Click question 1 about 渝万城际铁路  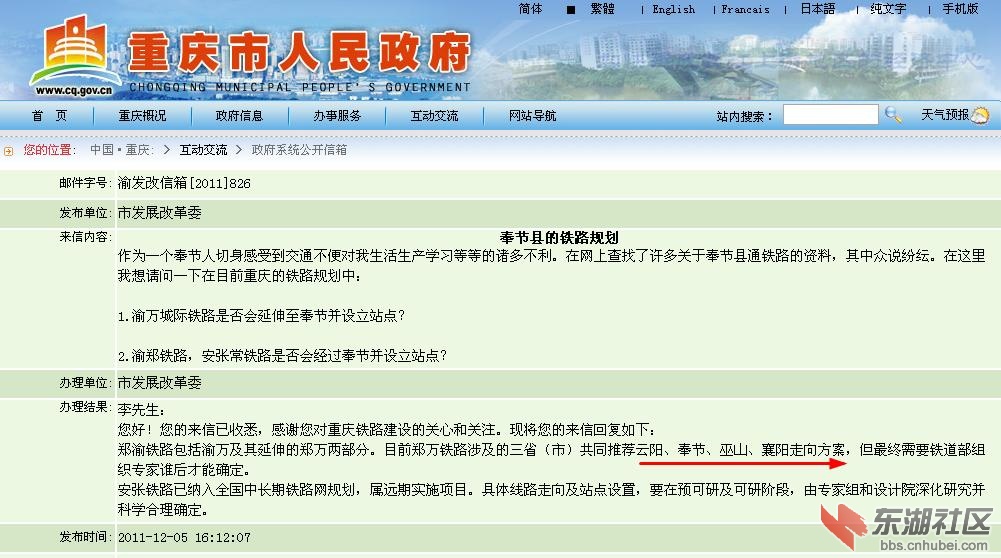[261, 316]
